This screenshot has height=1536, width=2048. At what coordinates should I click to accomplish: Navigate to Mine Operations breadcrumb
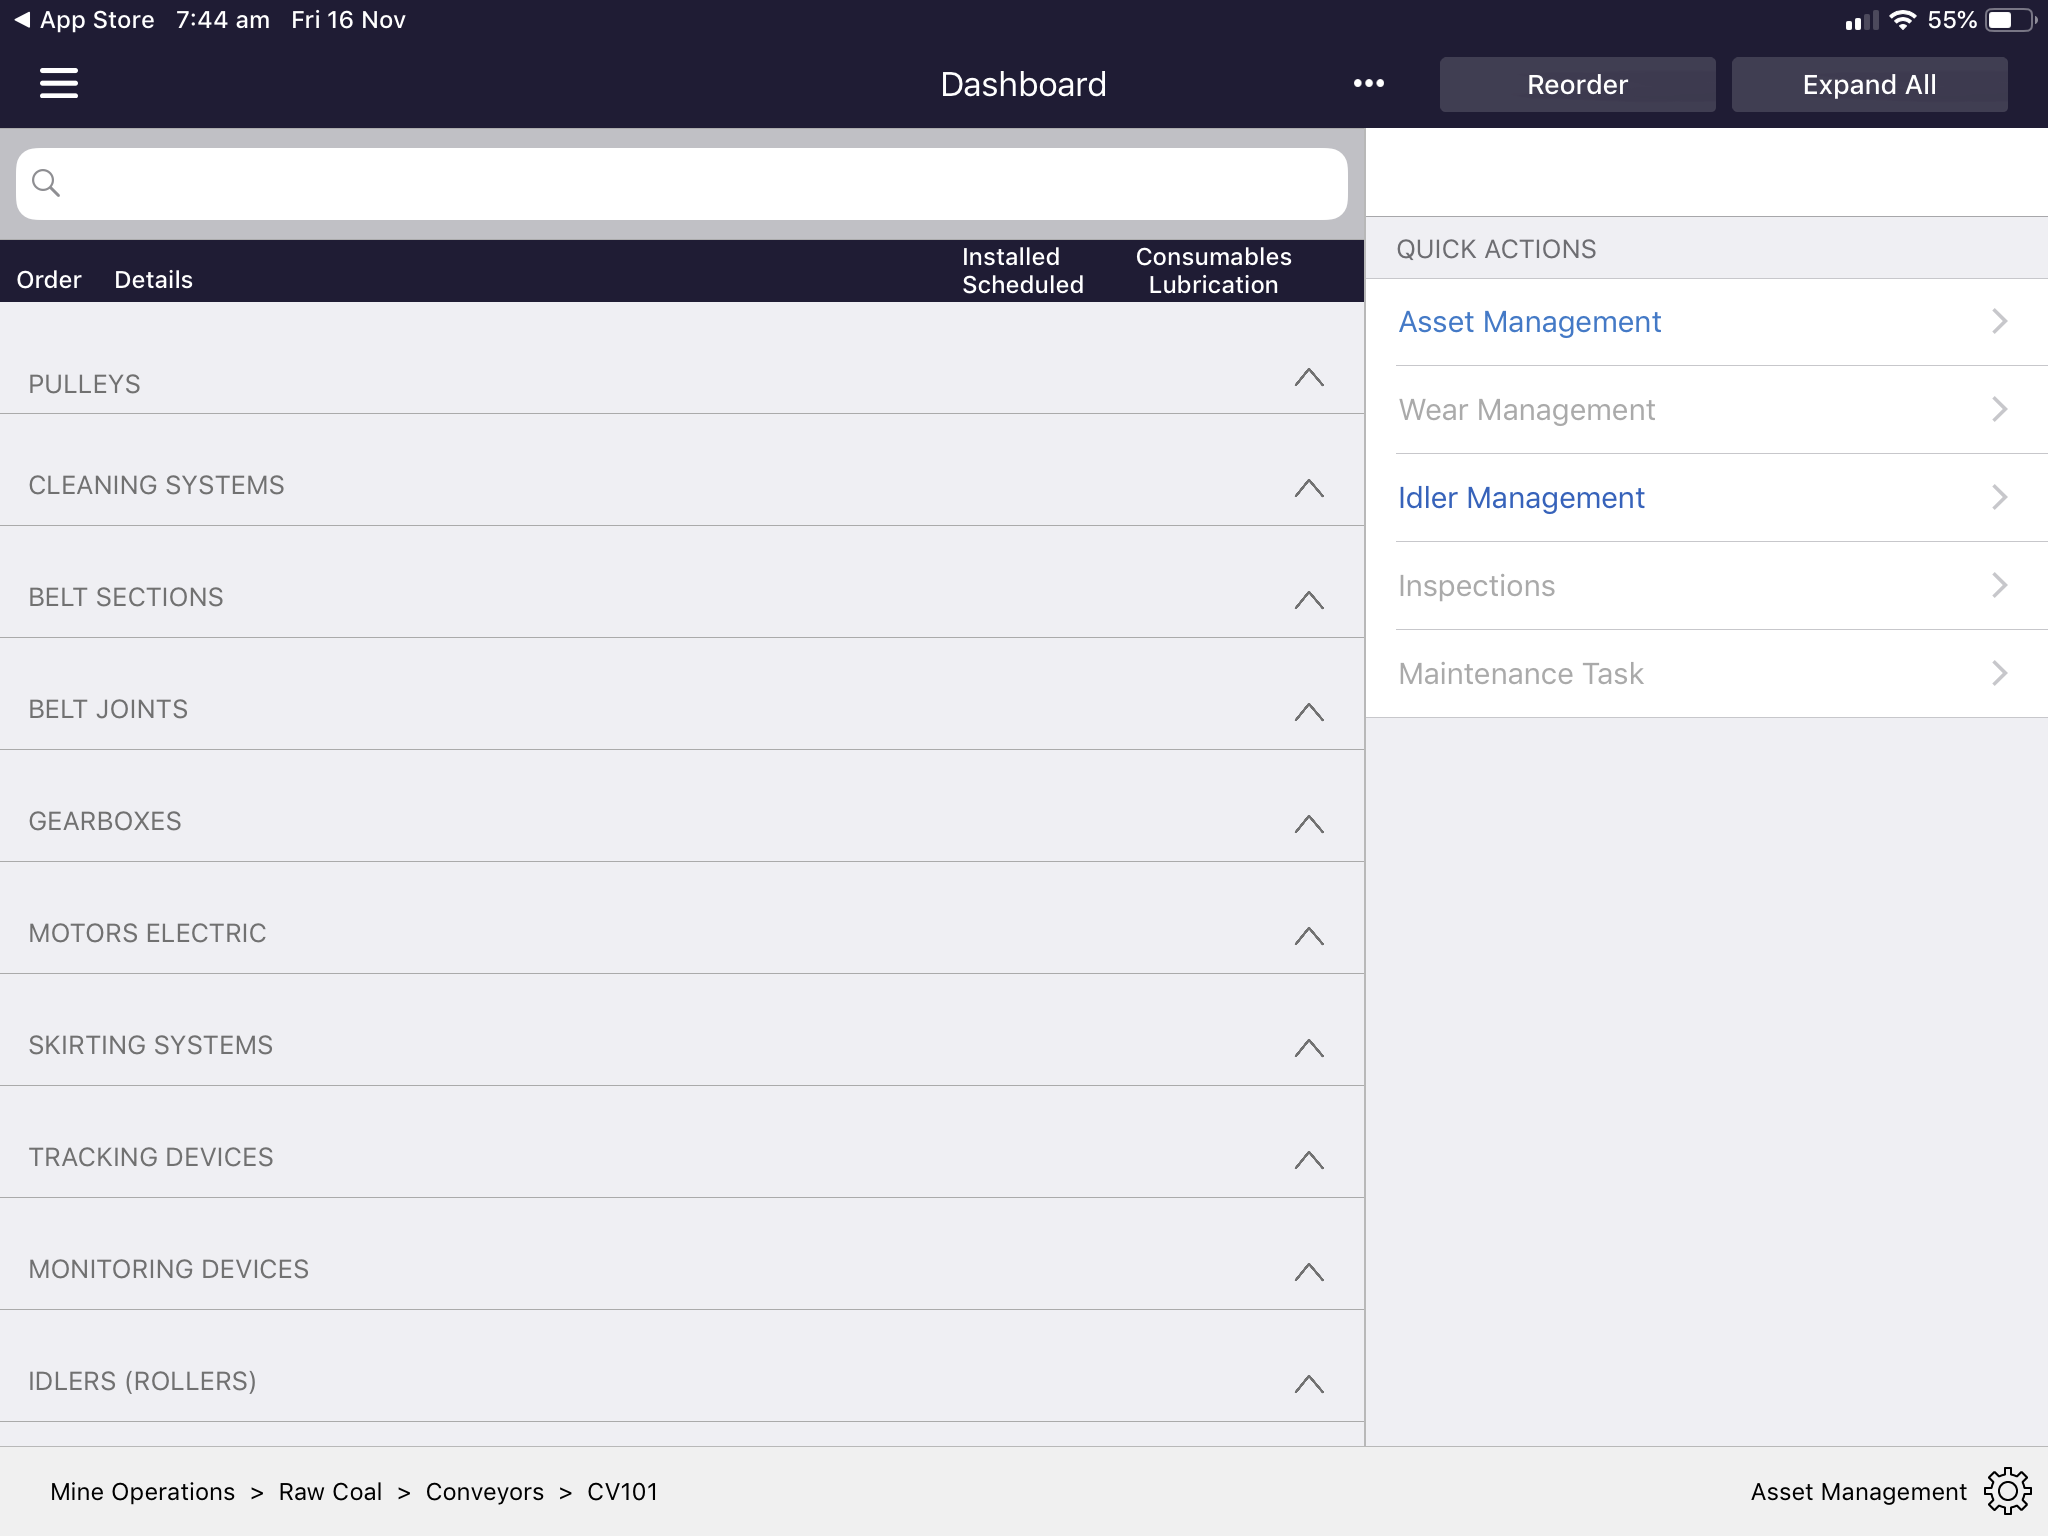pyautogui.click(x=142, y=1492)
